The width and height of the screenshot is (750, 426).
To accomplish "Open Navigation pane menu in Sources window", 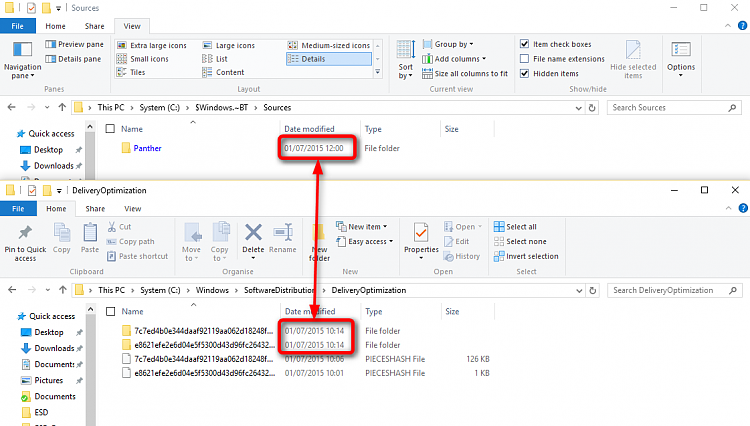I will (x=22, y=60).
